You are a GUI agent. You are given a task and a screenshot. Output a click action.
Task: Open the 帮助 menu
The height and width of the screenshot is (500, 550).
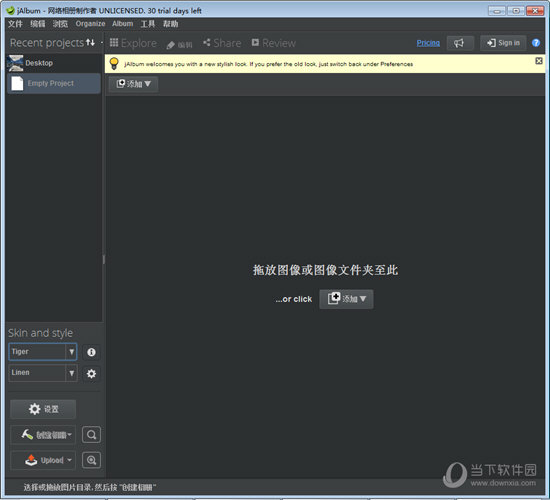[x=170, y=24]
